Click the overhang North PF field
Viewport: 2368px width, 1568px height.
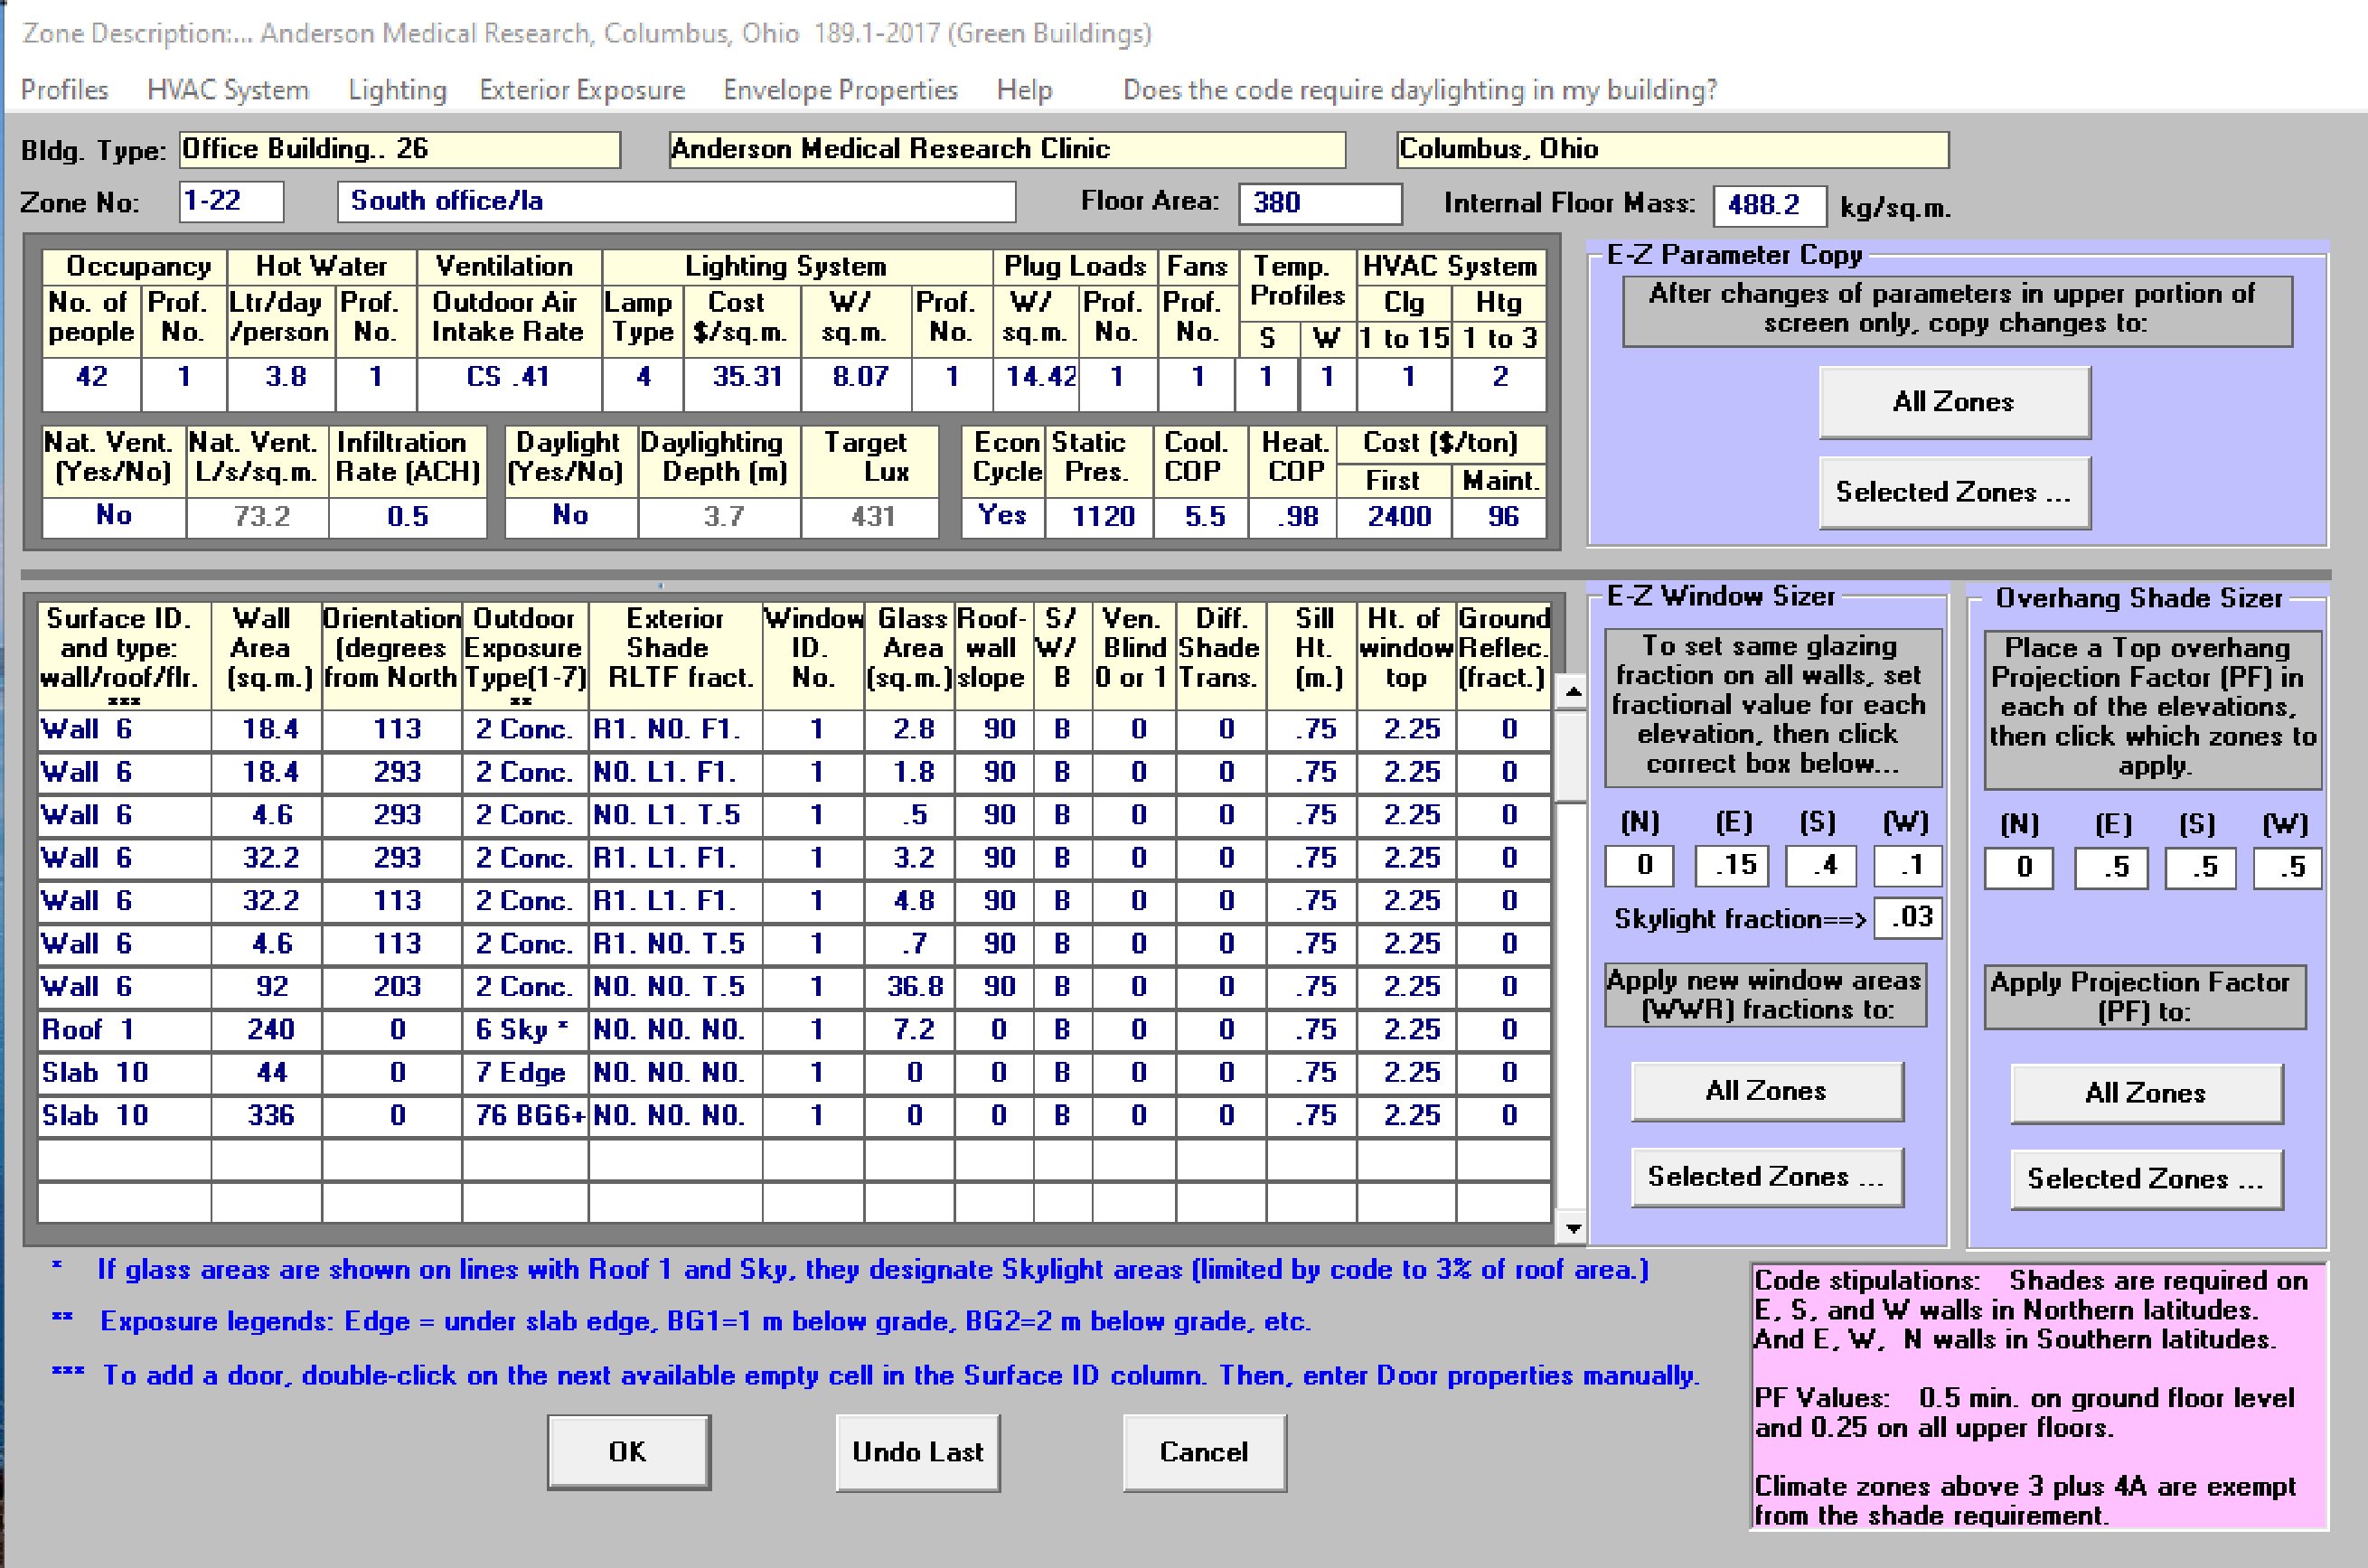tap(2019, 868)
